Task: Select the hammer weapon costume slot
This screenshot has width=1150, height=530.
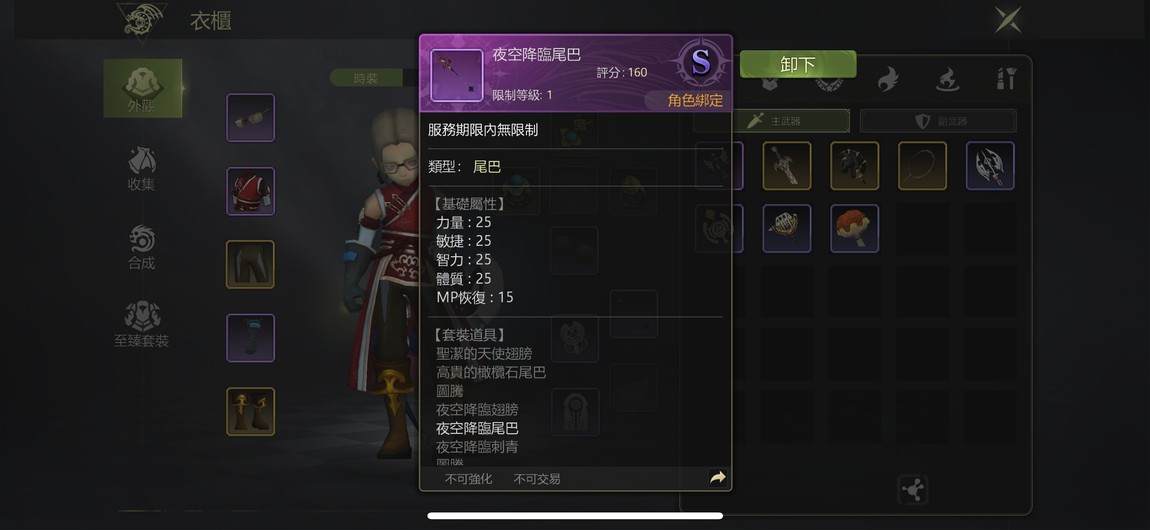Action: tap(250, 117)
